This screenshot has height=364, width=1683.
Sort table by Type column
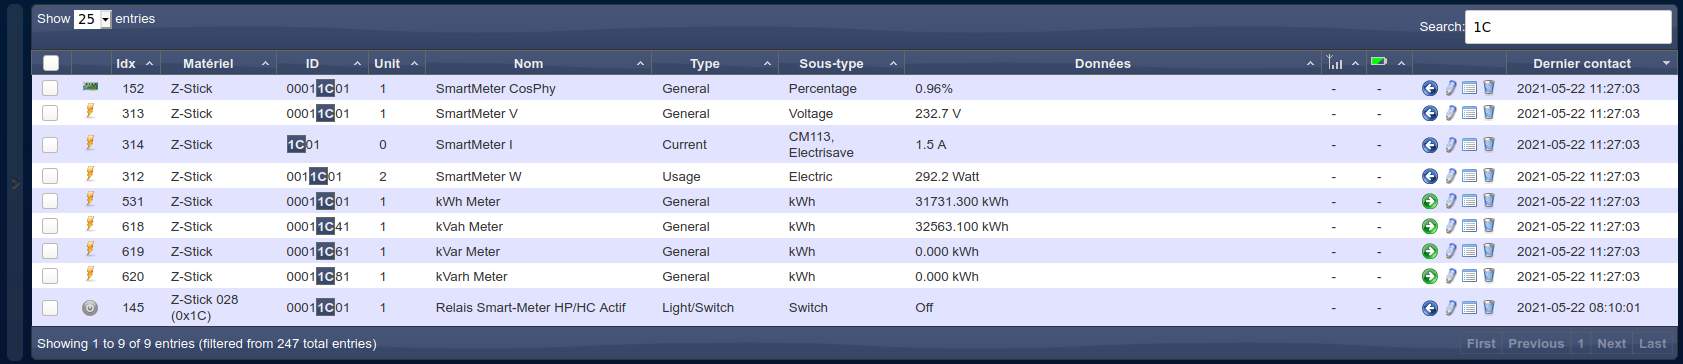pos(714,63)
